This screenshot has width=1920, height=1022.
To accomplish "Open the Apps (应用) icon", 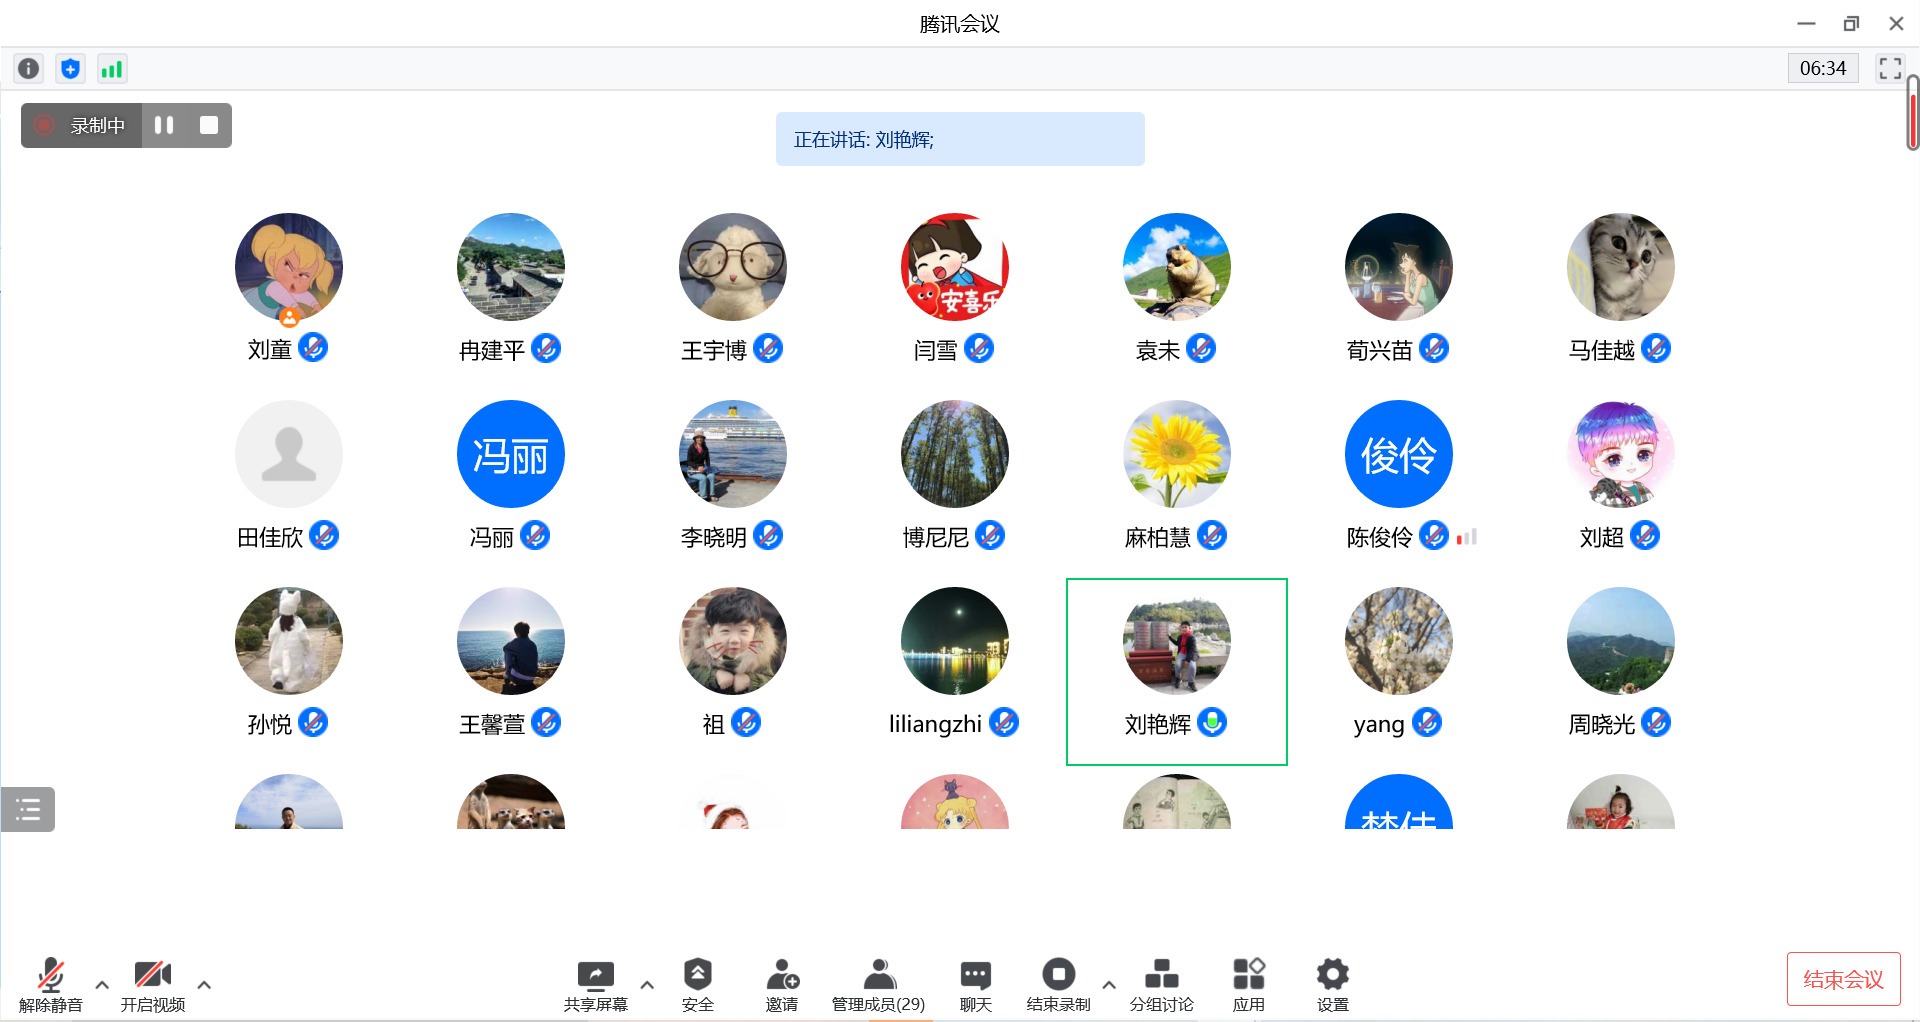I will point(1248,984).
